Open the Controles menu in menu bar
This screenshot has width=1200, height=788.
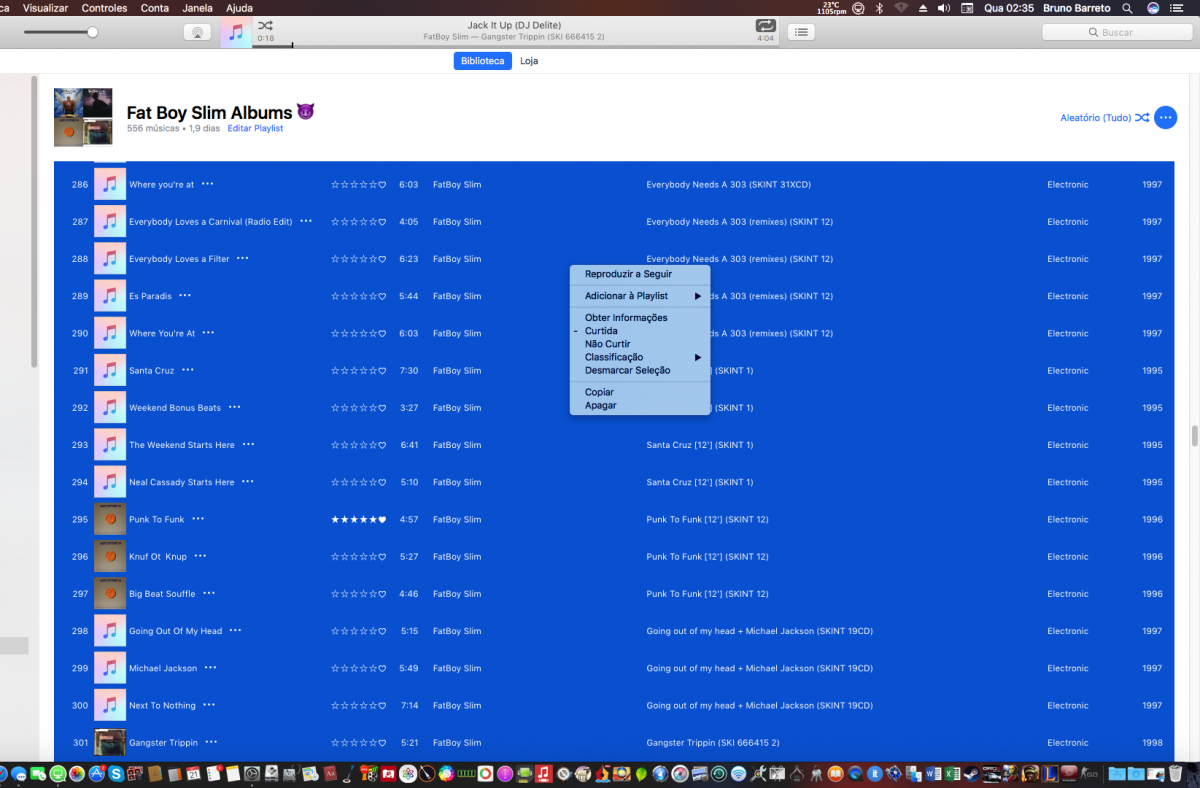click(105, 8)
